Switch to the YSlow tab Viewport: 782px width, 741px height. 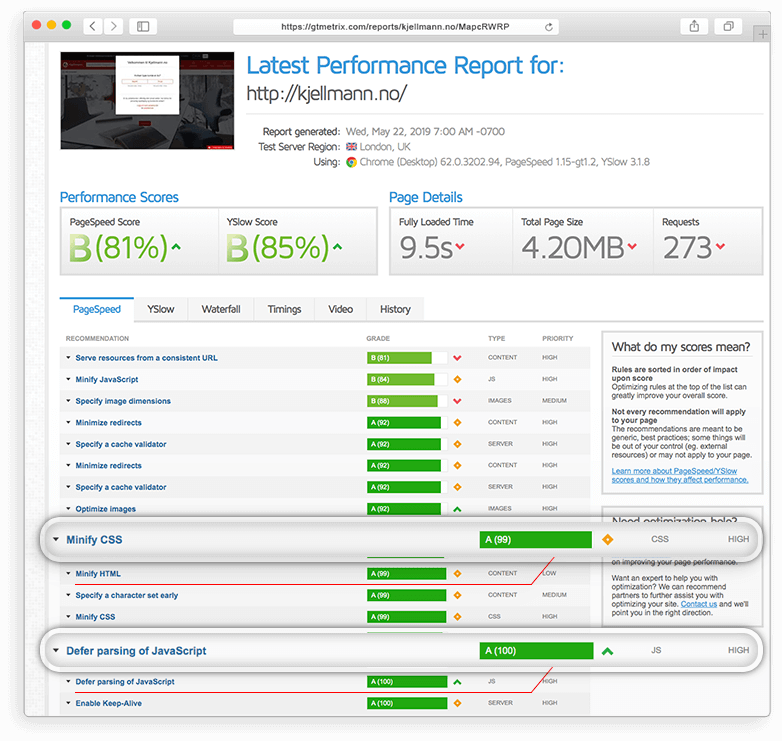(161, 310)
